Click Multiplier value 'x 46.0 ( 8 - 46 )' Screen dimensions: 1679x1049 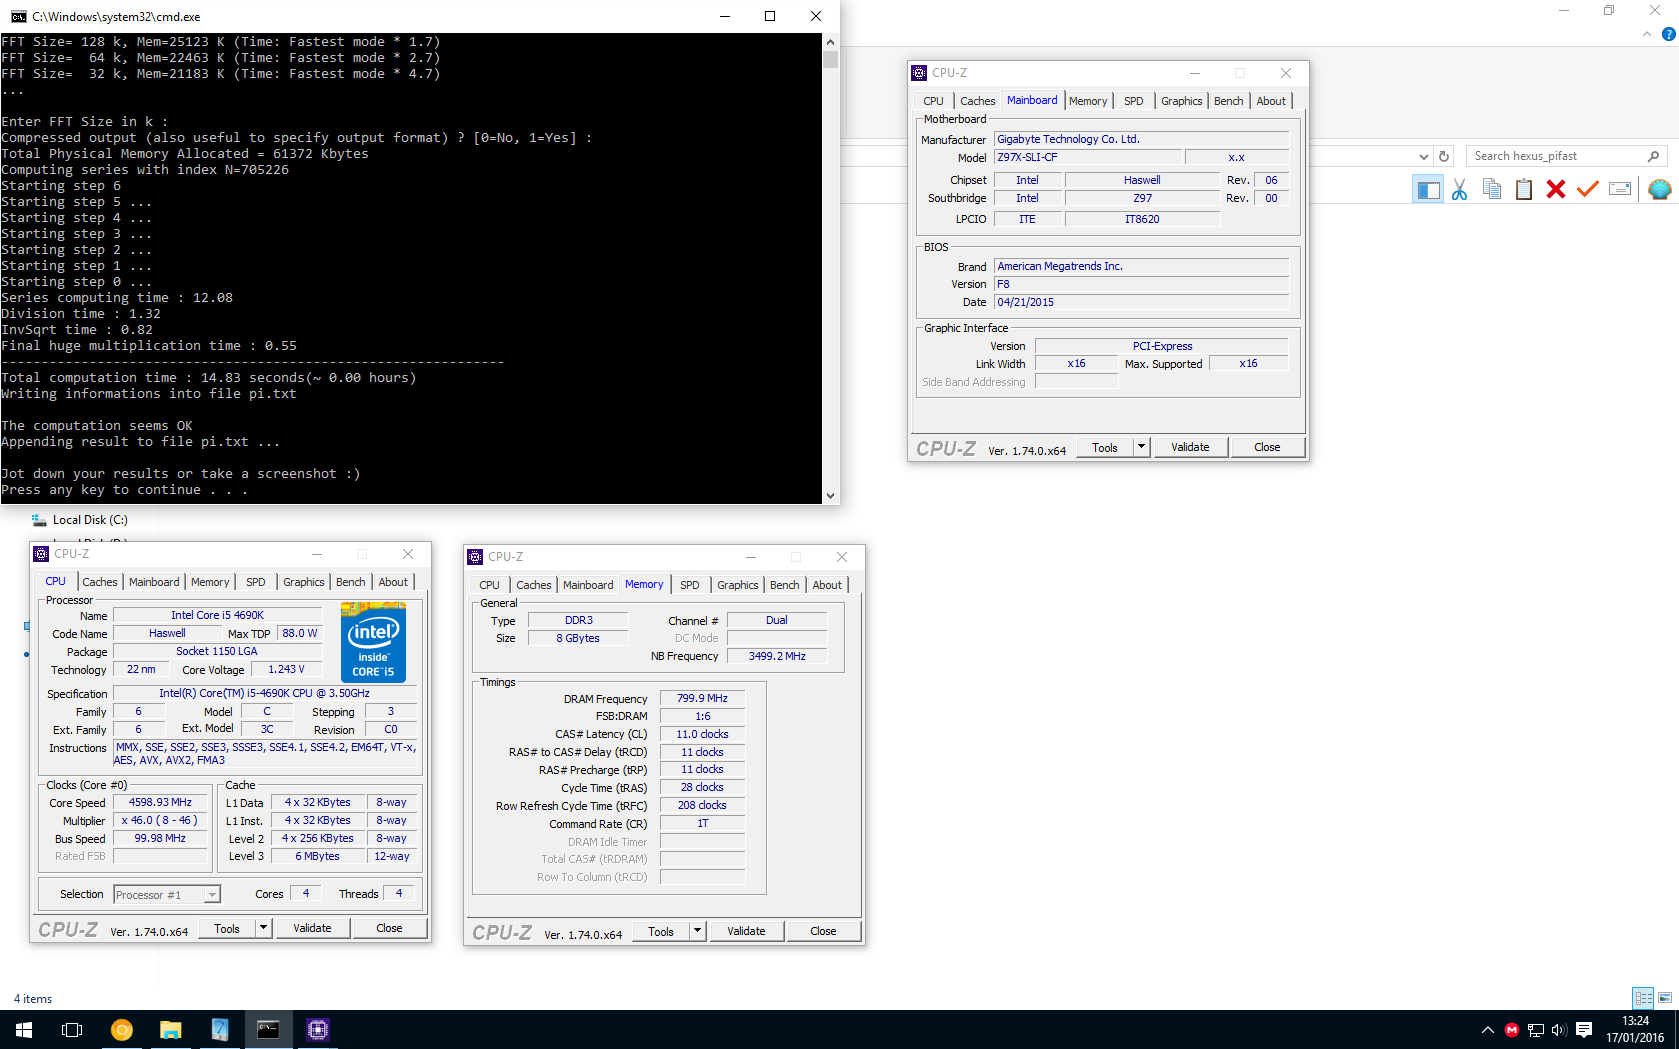pyautogui.click(x=160, y=821)
